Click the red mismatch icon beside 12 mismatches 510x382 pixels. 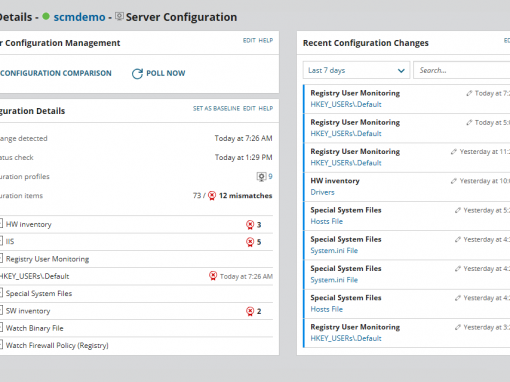pyautogui.click(x=212, y=196)
